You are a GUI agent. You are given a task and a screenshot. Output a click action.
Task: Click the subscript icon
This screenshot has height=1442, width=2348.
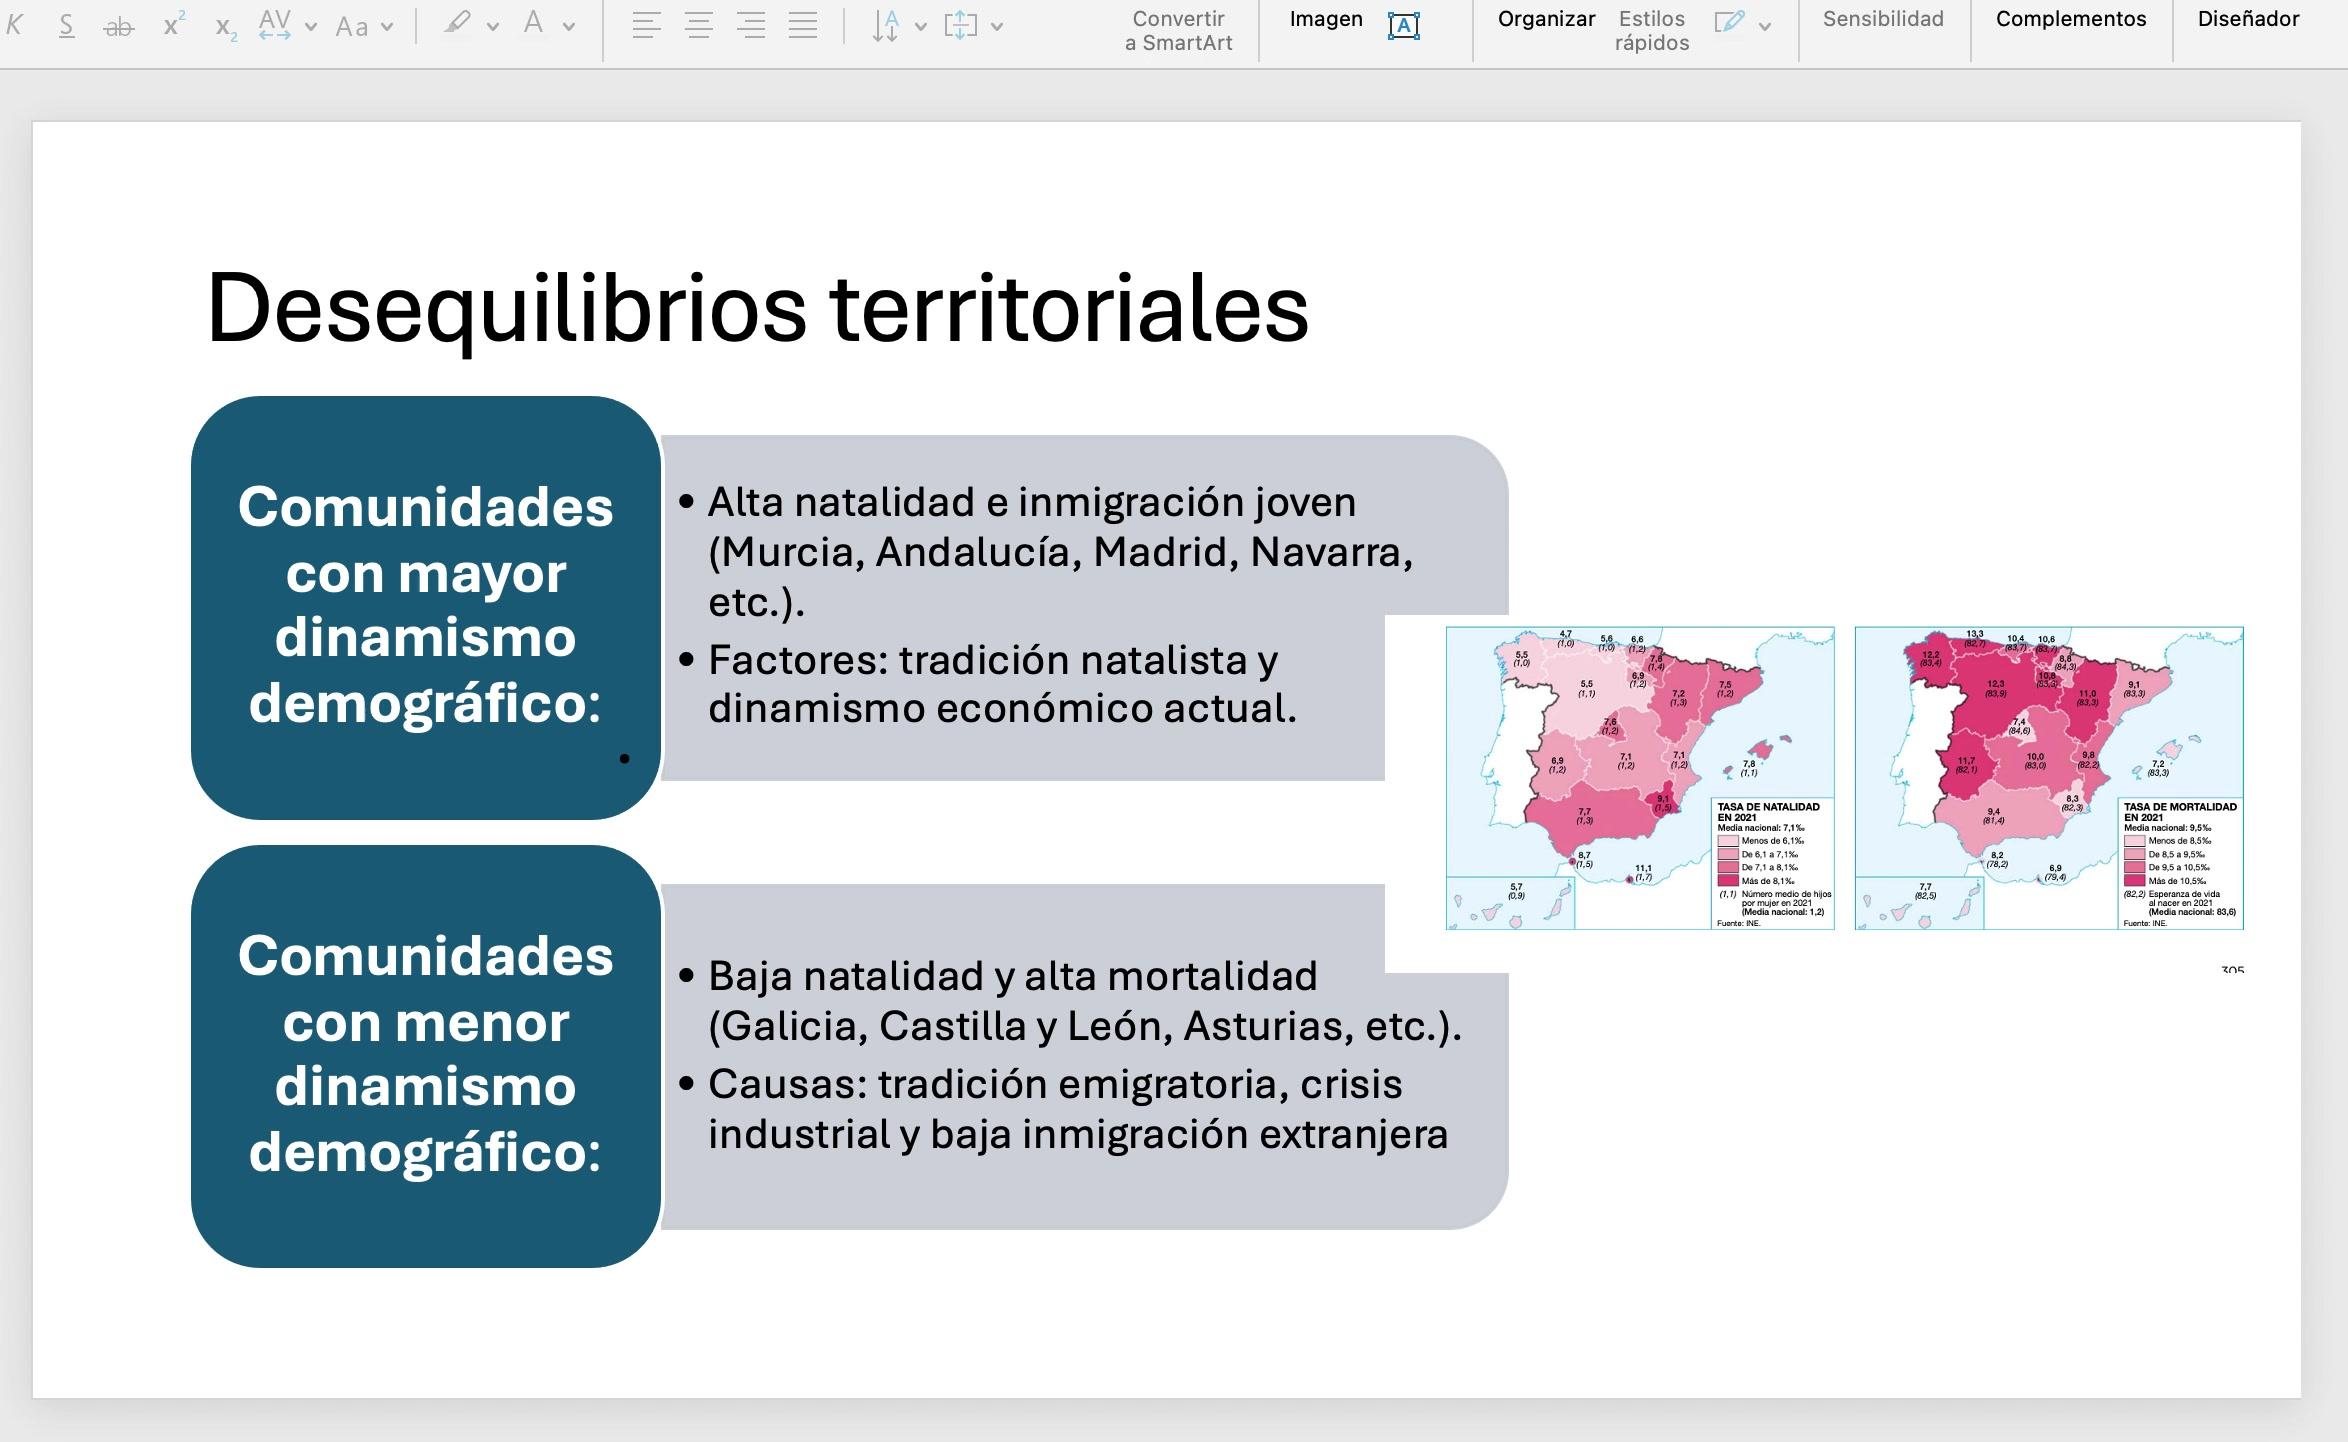coord(226,26)
